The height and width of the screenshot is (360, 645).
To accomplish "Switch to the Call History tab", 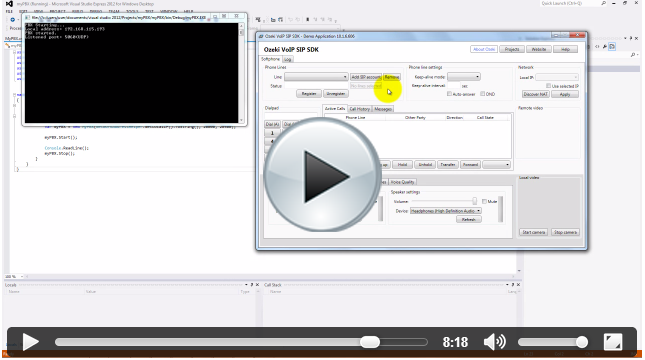I will click(x=360, y=109).
